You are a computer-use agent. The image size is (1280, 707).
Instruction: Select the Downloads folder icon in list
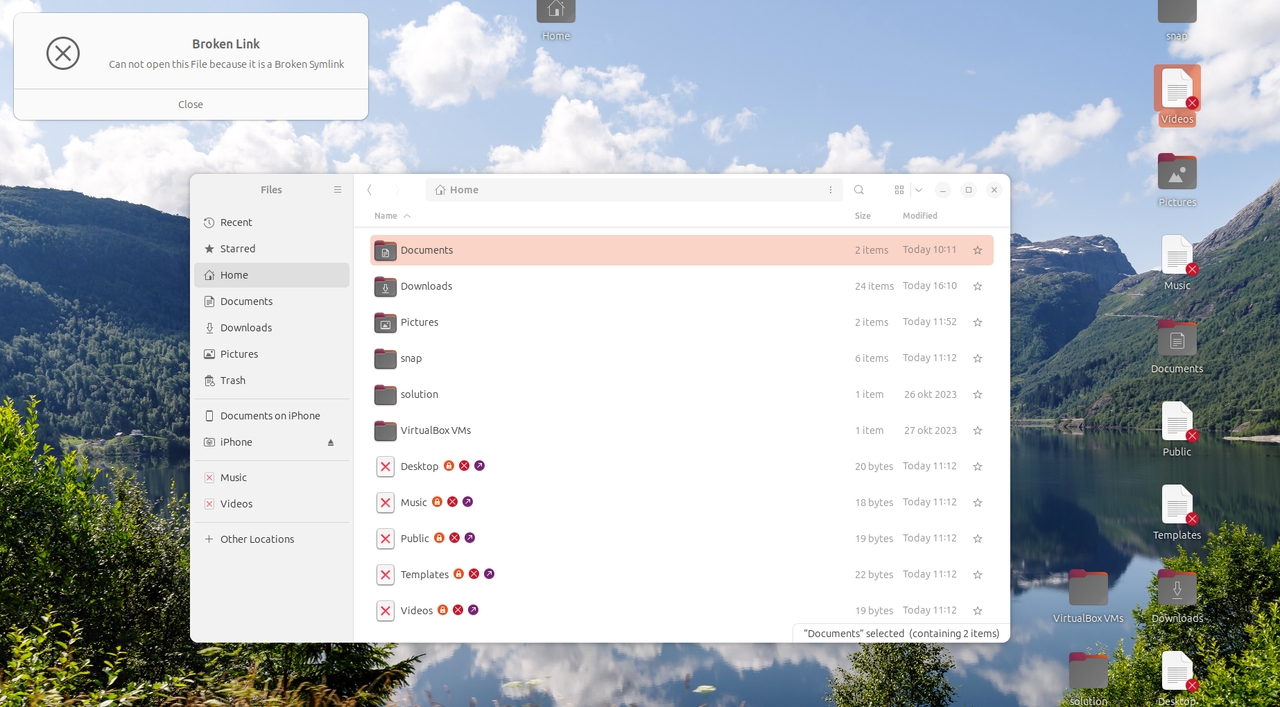385,286
